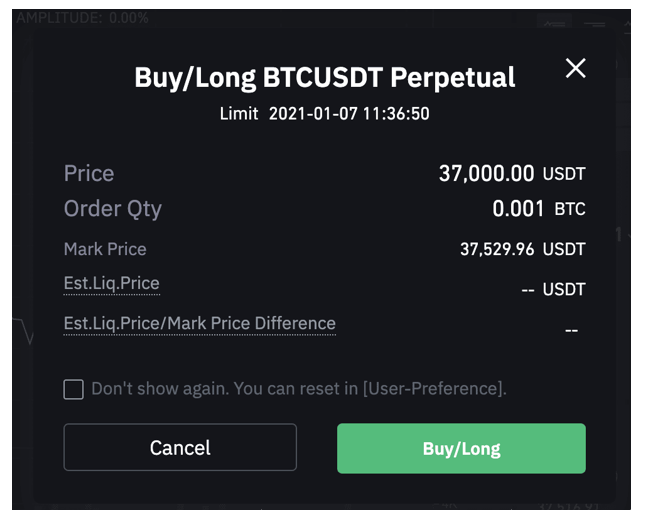
Task: Click the BTC unit beside order quantity
Action: click(x=569, y=210)
